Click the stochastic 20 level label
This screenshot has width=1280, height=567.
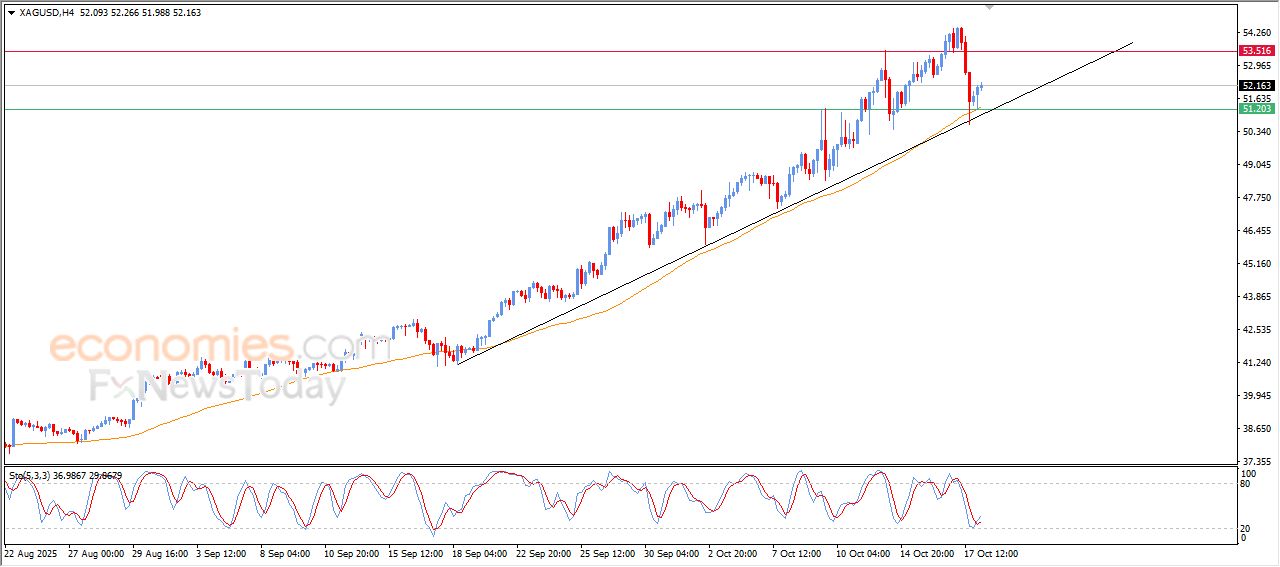(x=1245, y=528)
